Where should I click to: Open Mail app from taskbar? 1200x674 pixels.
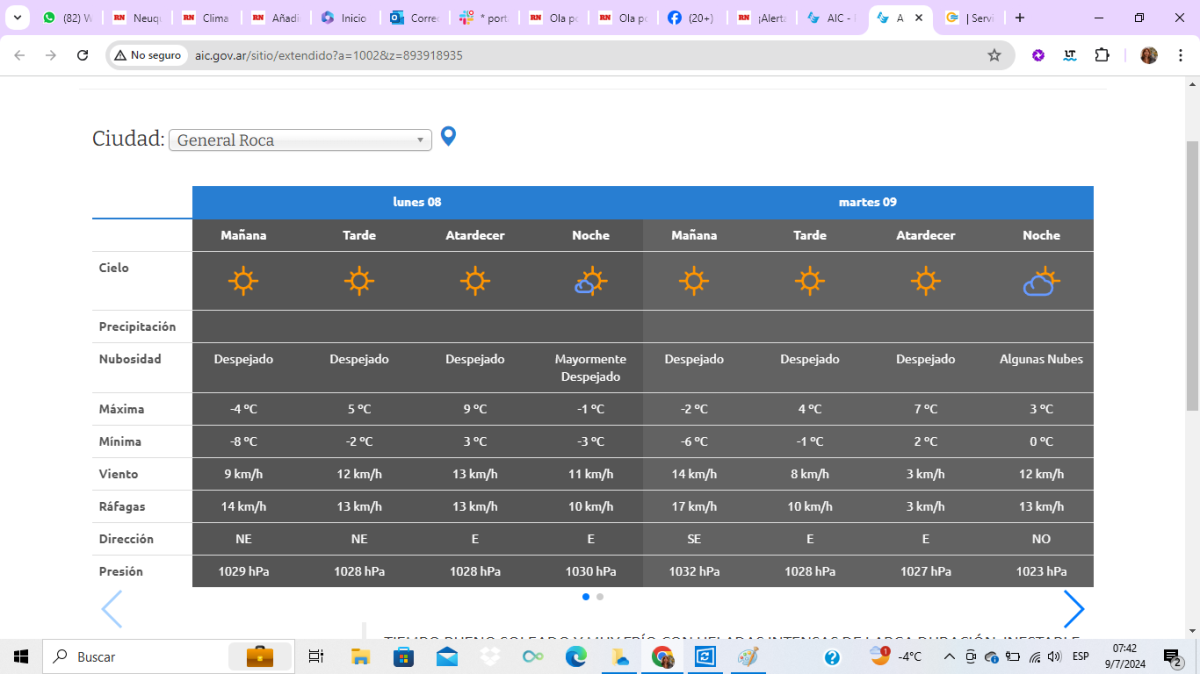(x=447, y=657)
